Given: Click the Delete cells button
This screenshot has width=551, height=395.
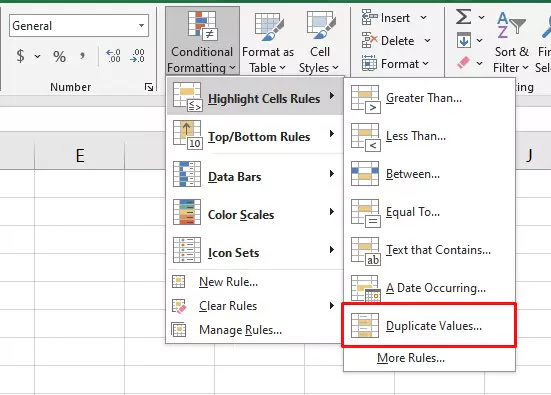Looking at the screenshot, I should (x=388, y=41).
